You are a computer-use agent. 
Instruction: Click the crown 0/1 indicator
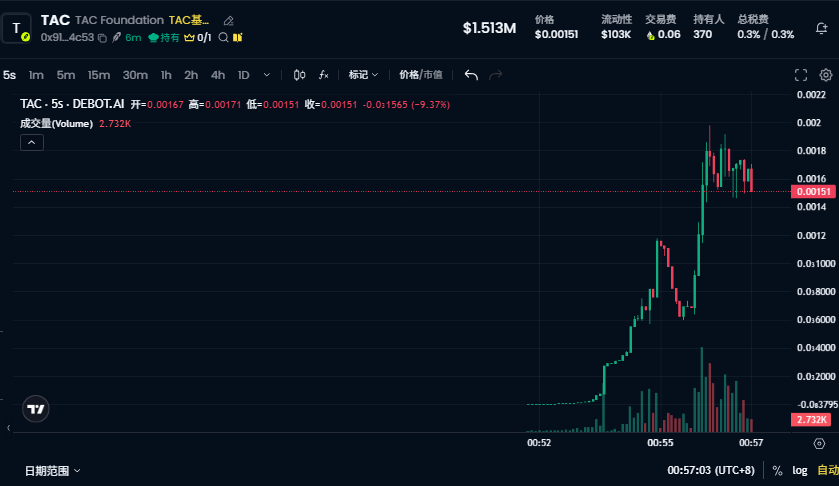[198, 37]
